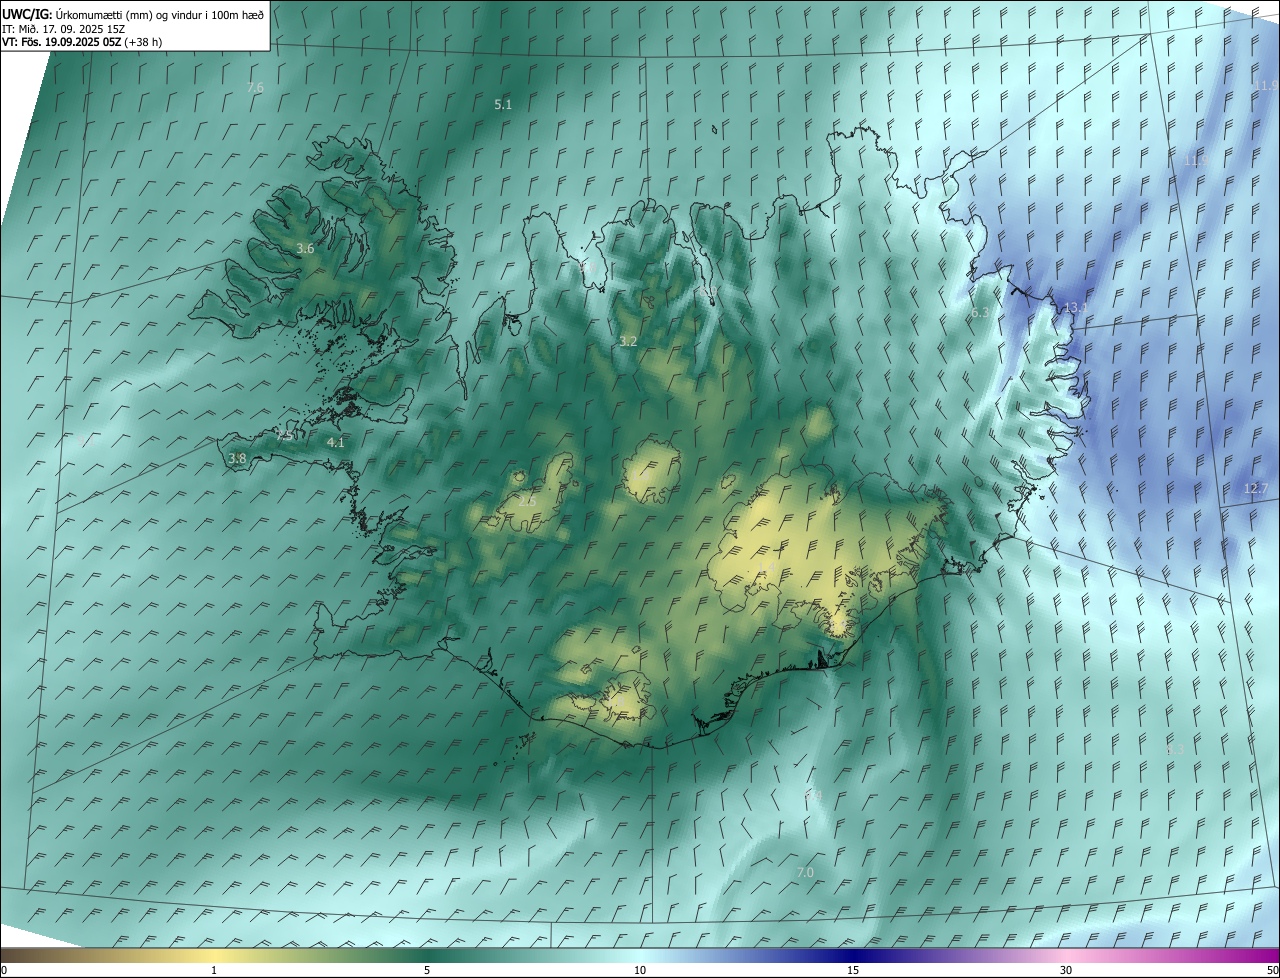Click the map value 7.5

[285, 436]
